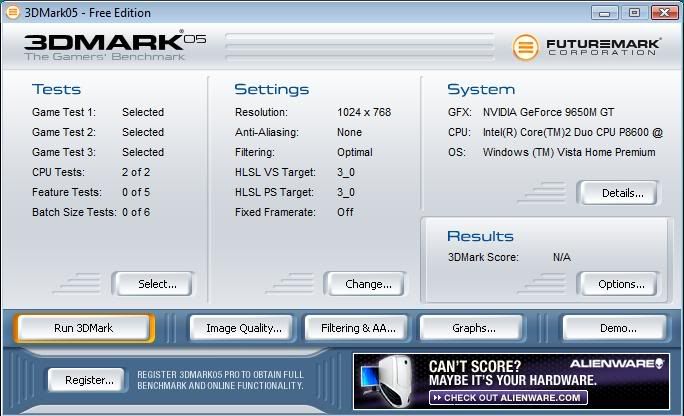Click the 'HLSL VS Target:' label
The height and width of the screenshot is (416, 684).
(x=275, y=172)
